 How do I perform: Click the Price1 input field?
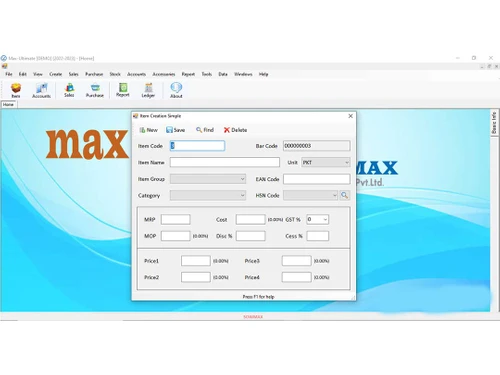click(x=196, y=261)
